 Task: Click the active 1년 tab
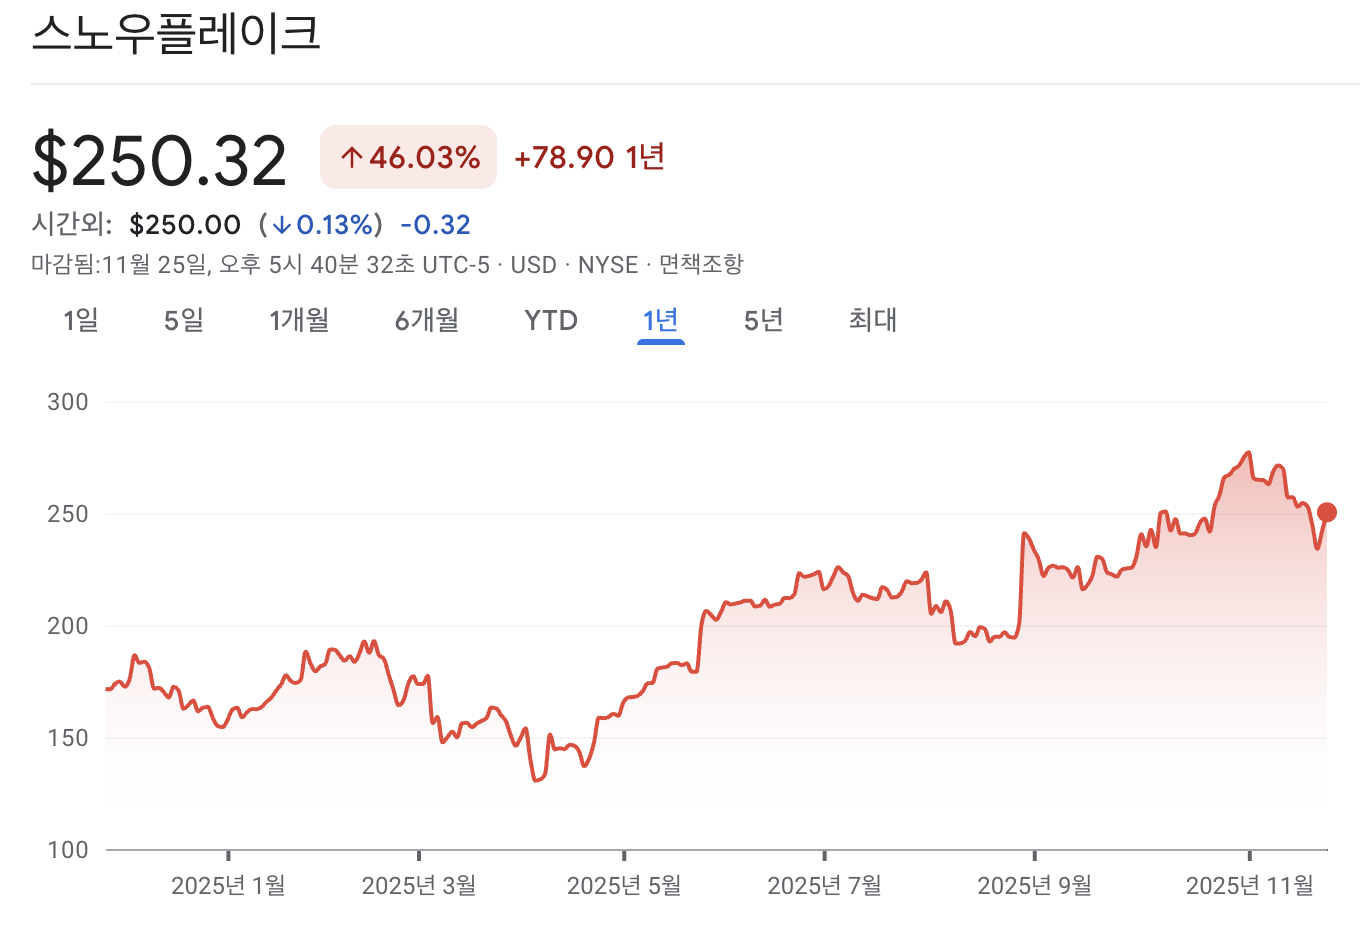pyautogui.click(x=659, y=320)
